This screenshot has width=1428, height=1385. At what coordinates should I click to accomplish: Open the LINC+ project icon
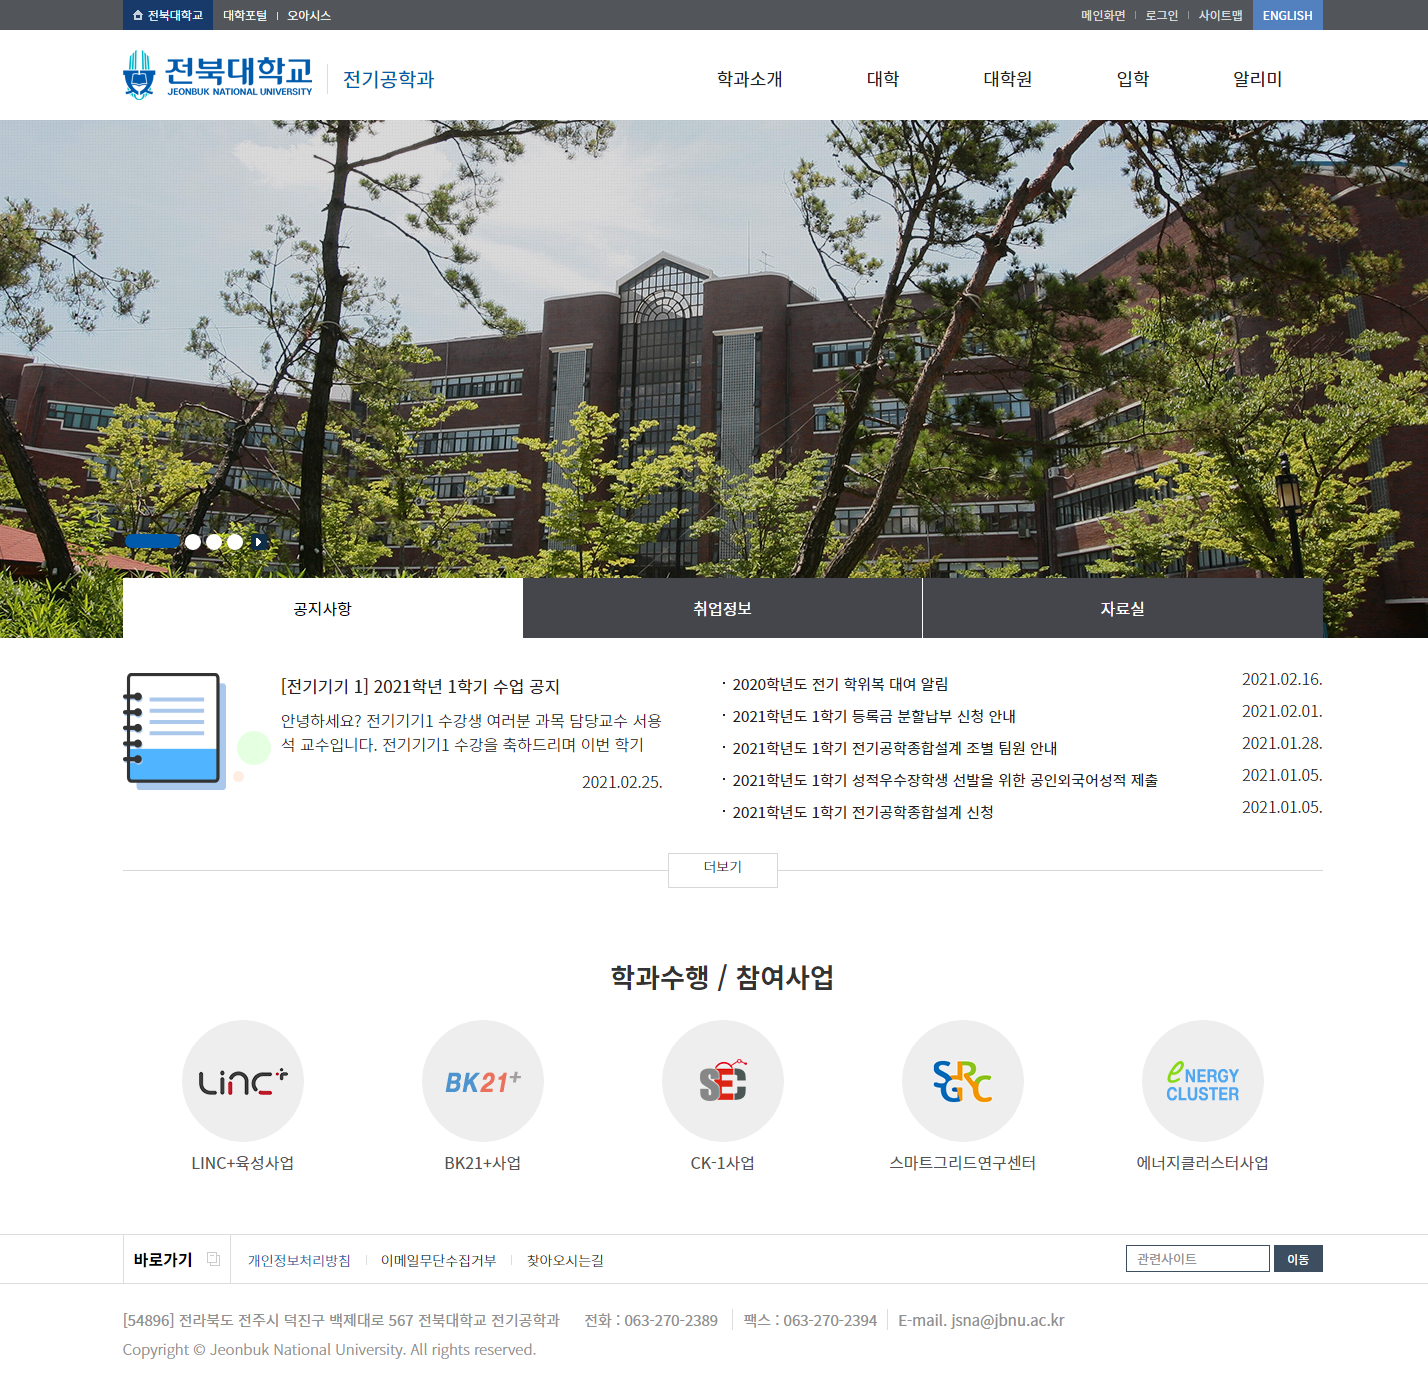point(243,1081)
